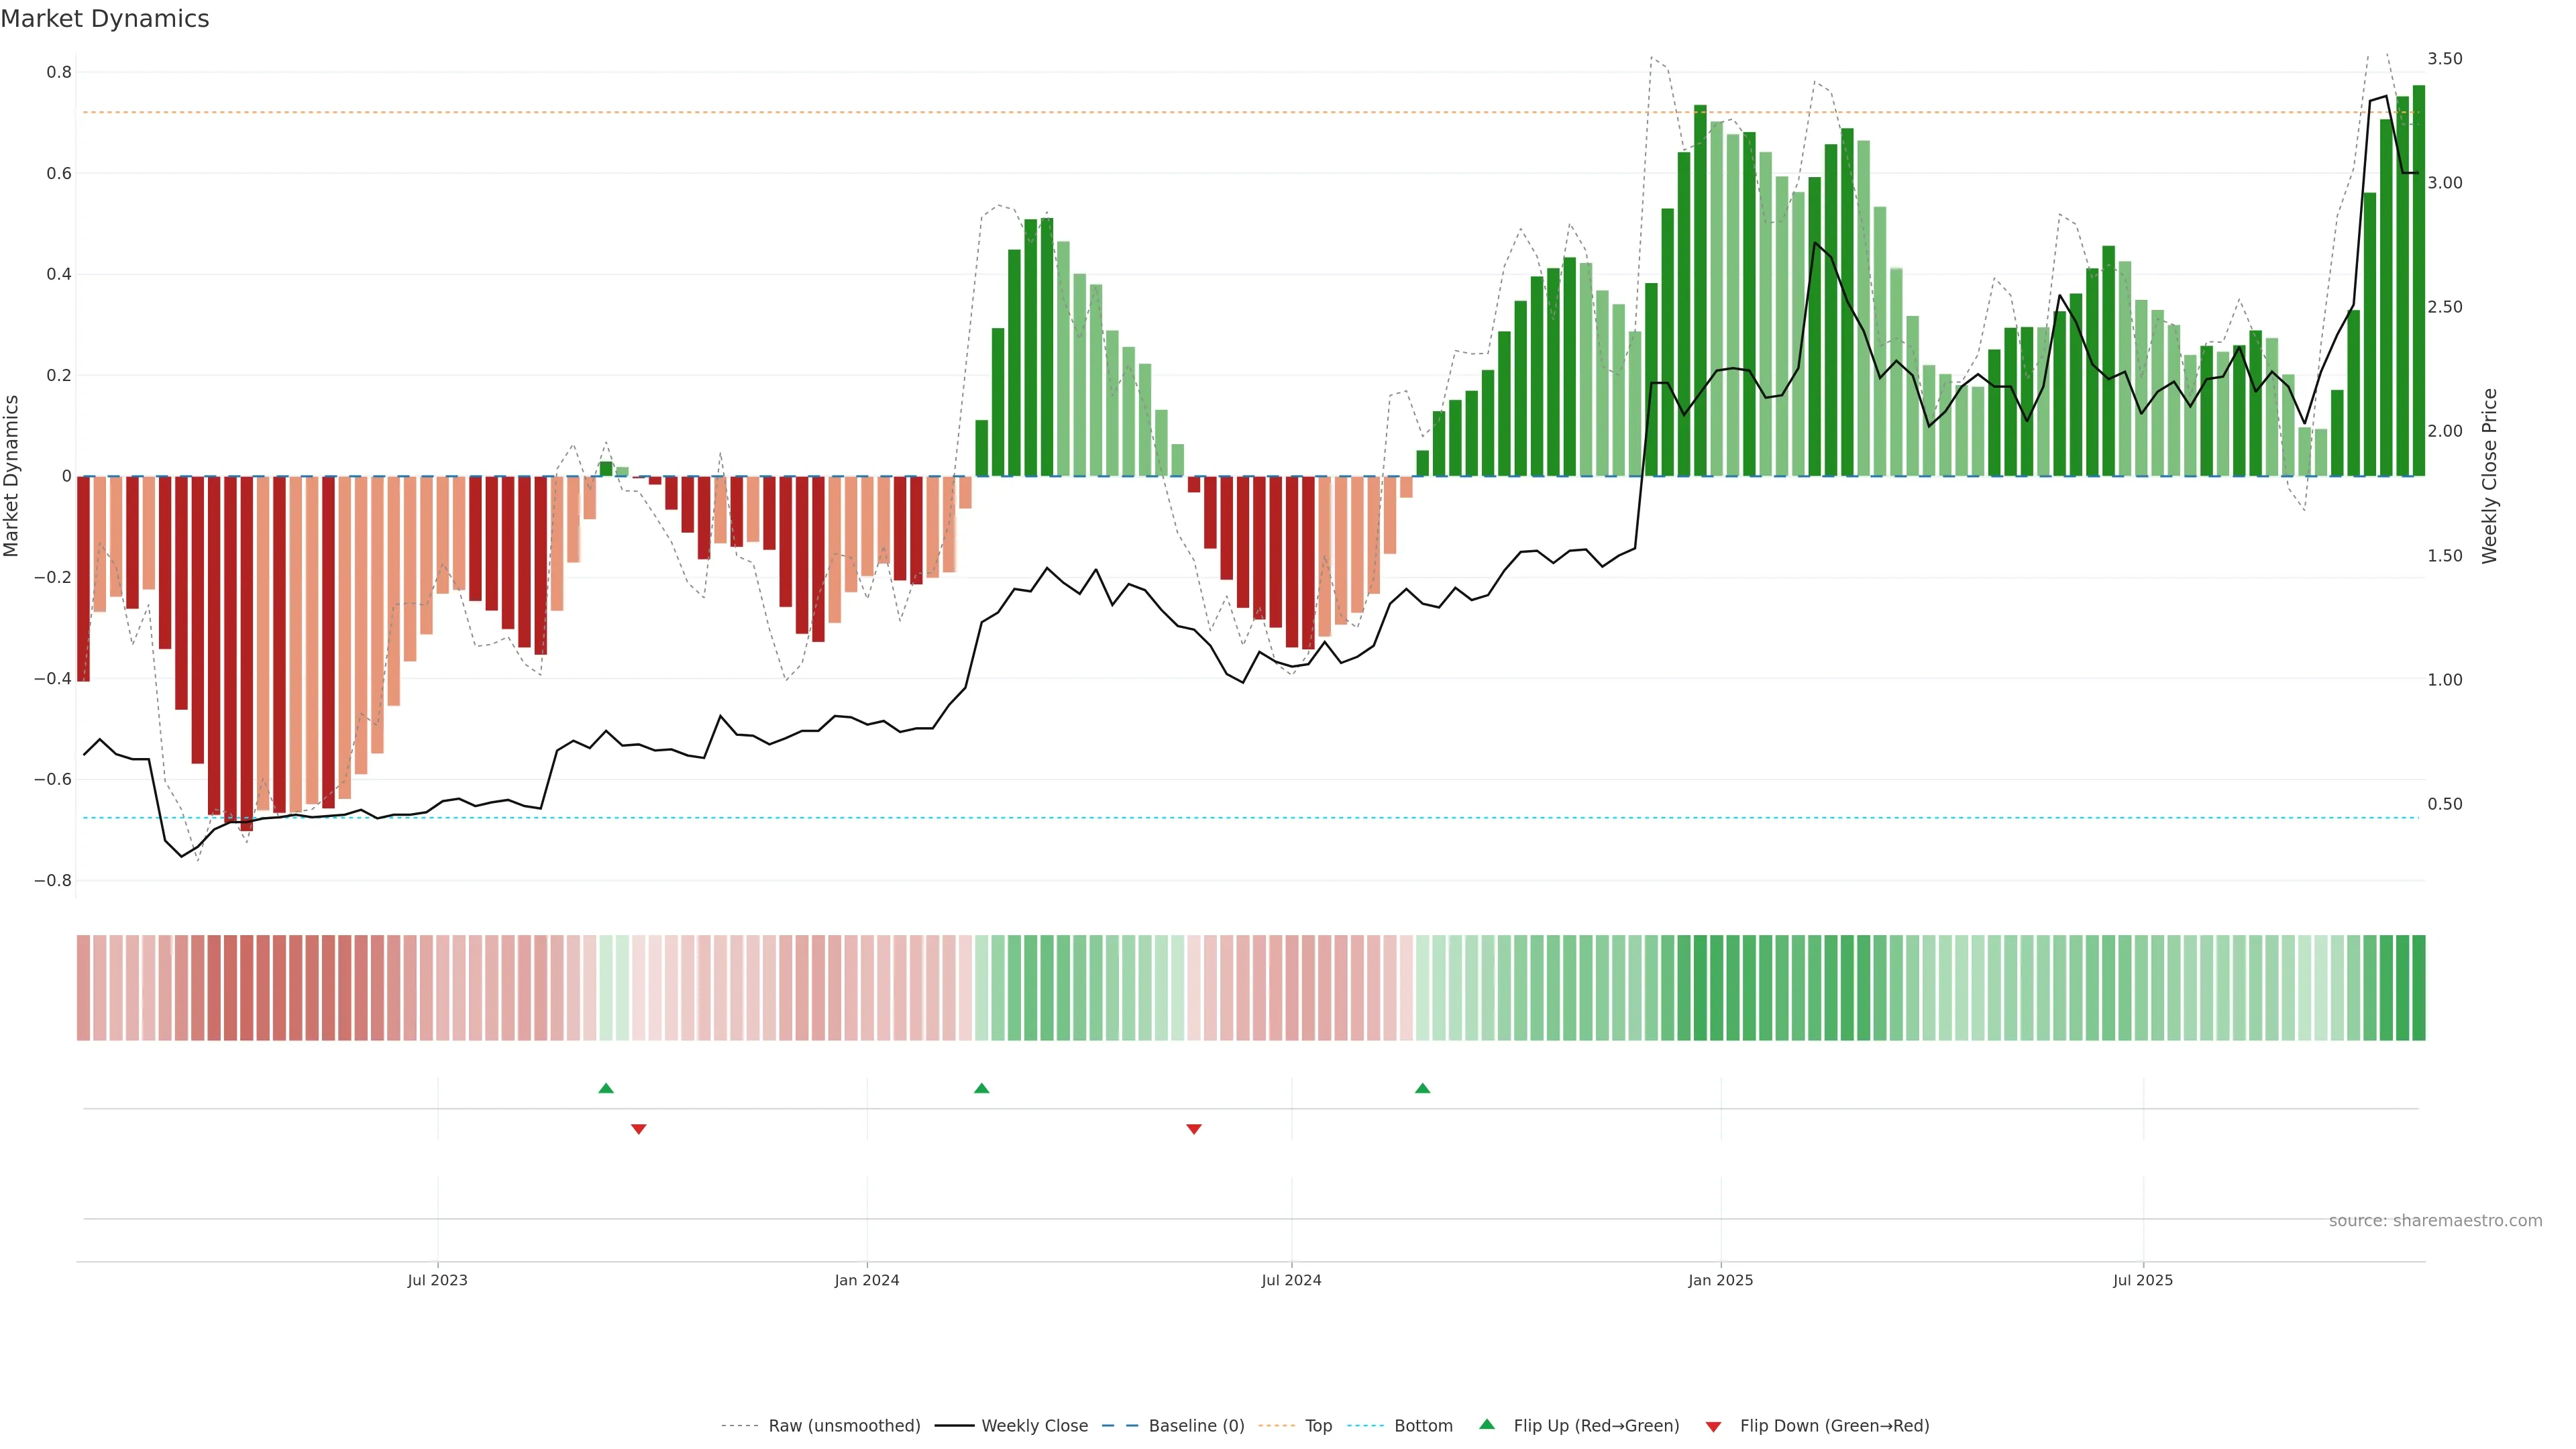Click the rightmost green Flip Up triangle marker
This screenshot has width=2576, height=1449.
pyautogui.click(x=1422, y=1088)
